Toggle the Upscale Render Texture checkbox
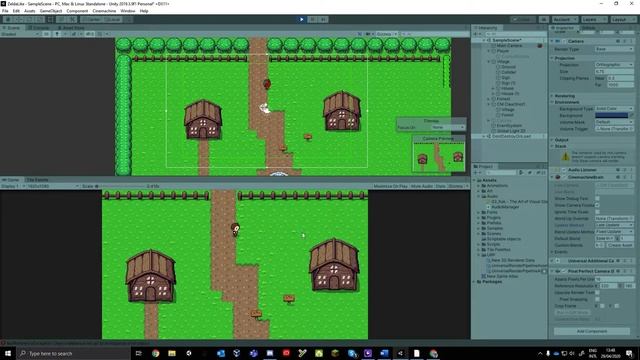Image resolution: width=640 pixels, height=360 pixels. click(597, 293)
